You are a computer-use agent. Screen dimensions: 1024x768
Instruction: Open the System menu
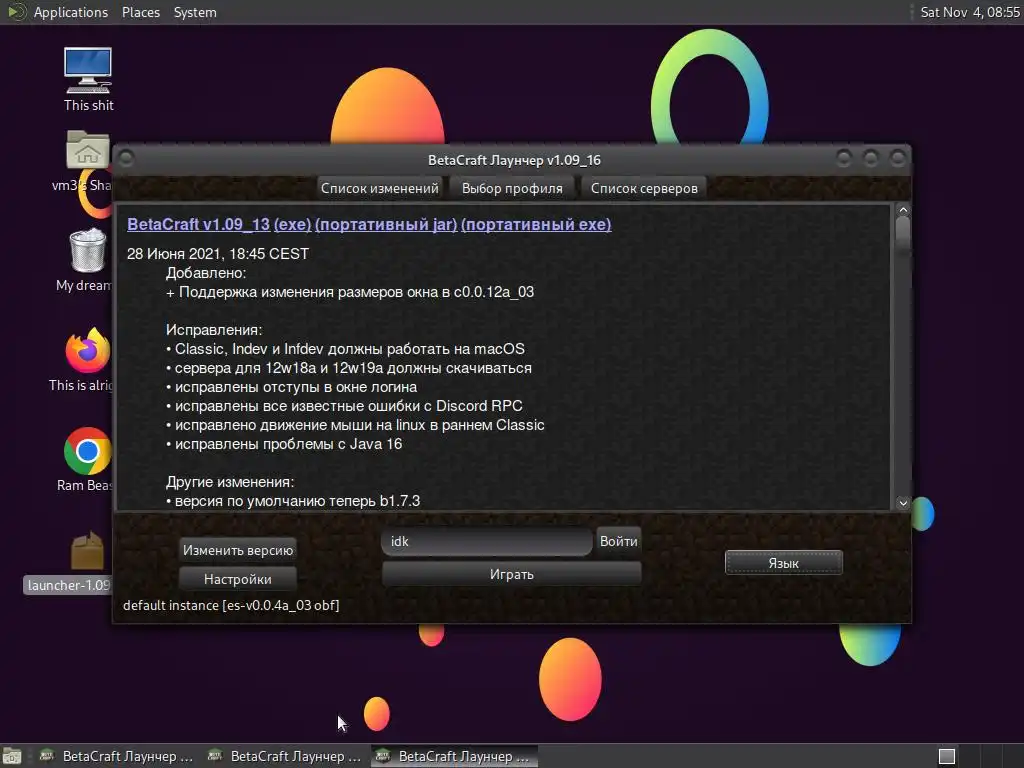[x=195, y=12]
